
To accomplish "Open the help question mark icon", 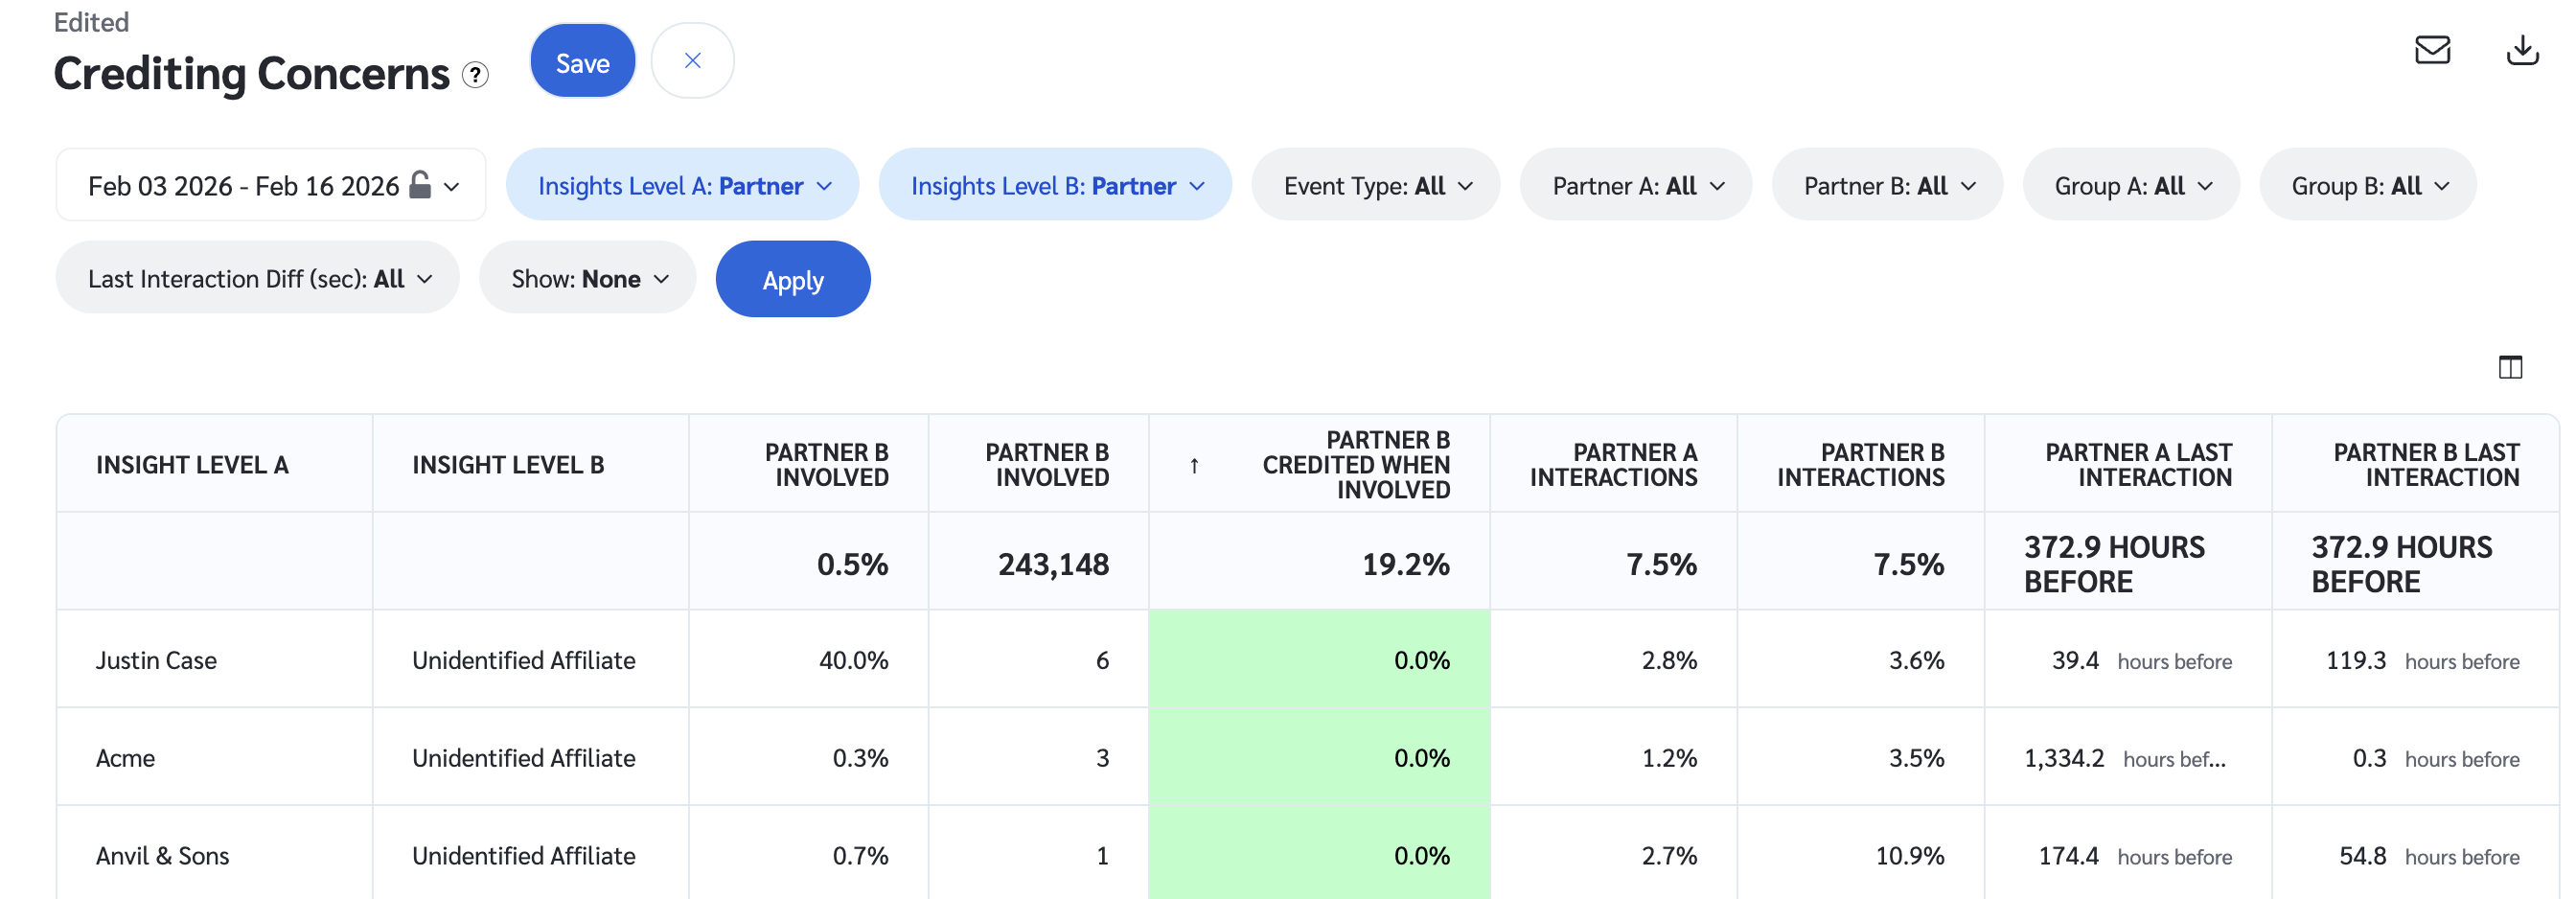I will (x=475, y=75).
